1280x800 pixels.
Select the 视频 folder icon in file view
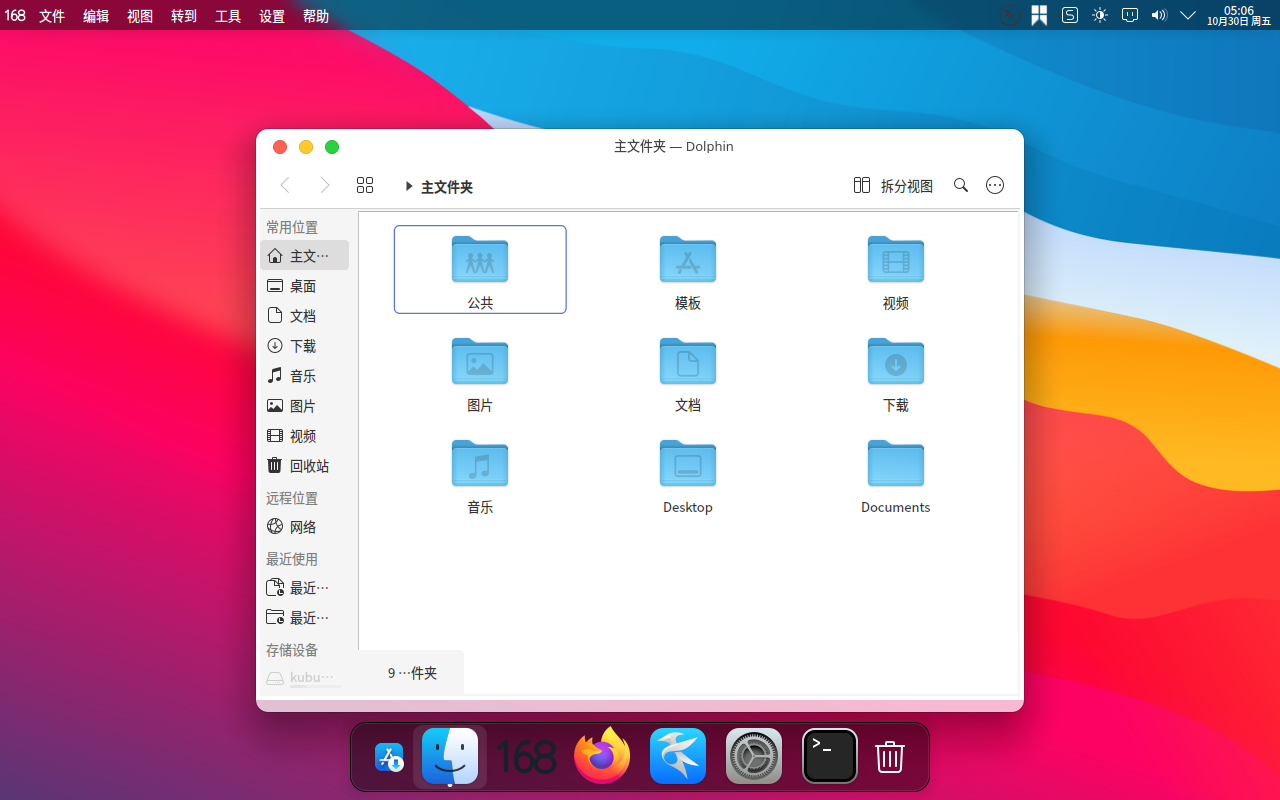896,259
